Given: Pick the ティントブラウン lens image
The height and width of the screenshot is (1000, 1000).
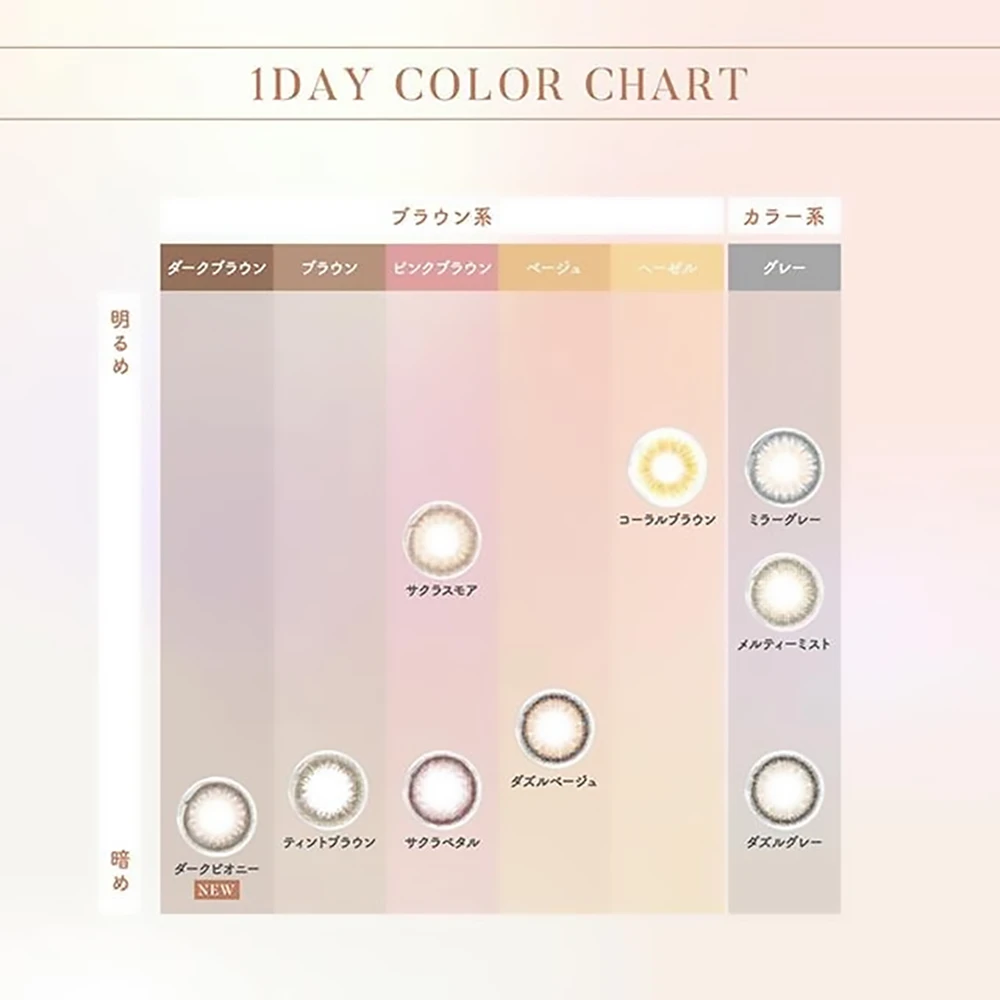Looking at the screenshot, I should click(x=329, y=789).
